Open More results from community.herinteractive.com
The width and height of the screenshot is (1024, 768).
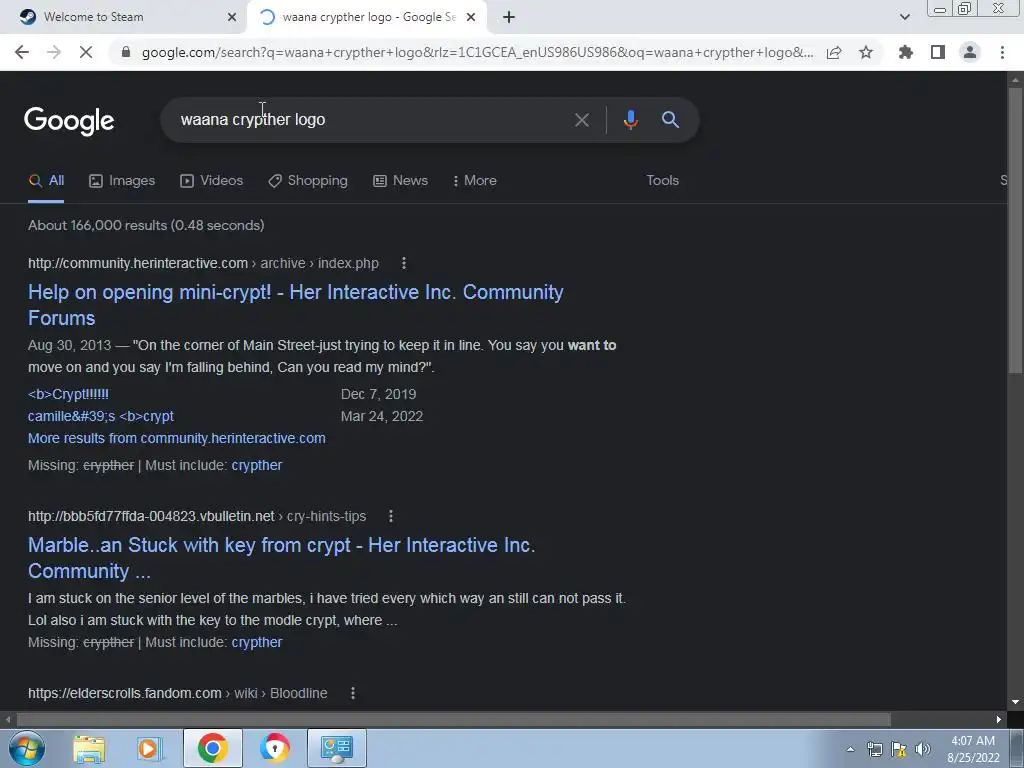click(176, 438)
